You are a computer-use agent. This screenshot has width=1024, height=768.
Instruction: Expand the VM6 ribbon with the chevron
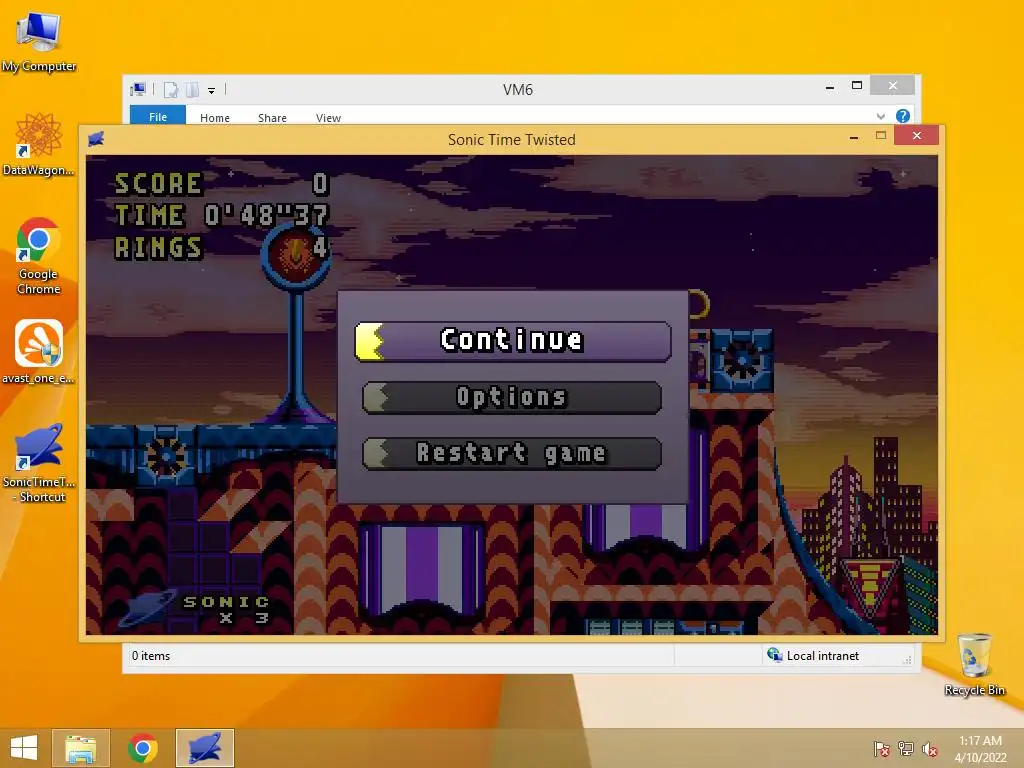880,116
